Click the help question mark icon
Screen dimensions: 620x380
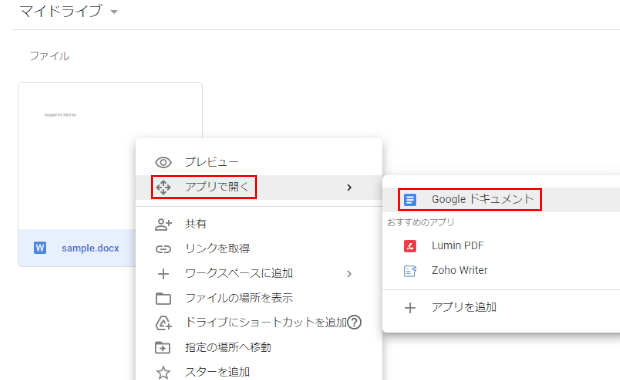coord(354,323)
